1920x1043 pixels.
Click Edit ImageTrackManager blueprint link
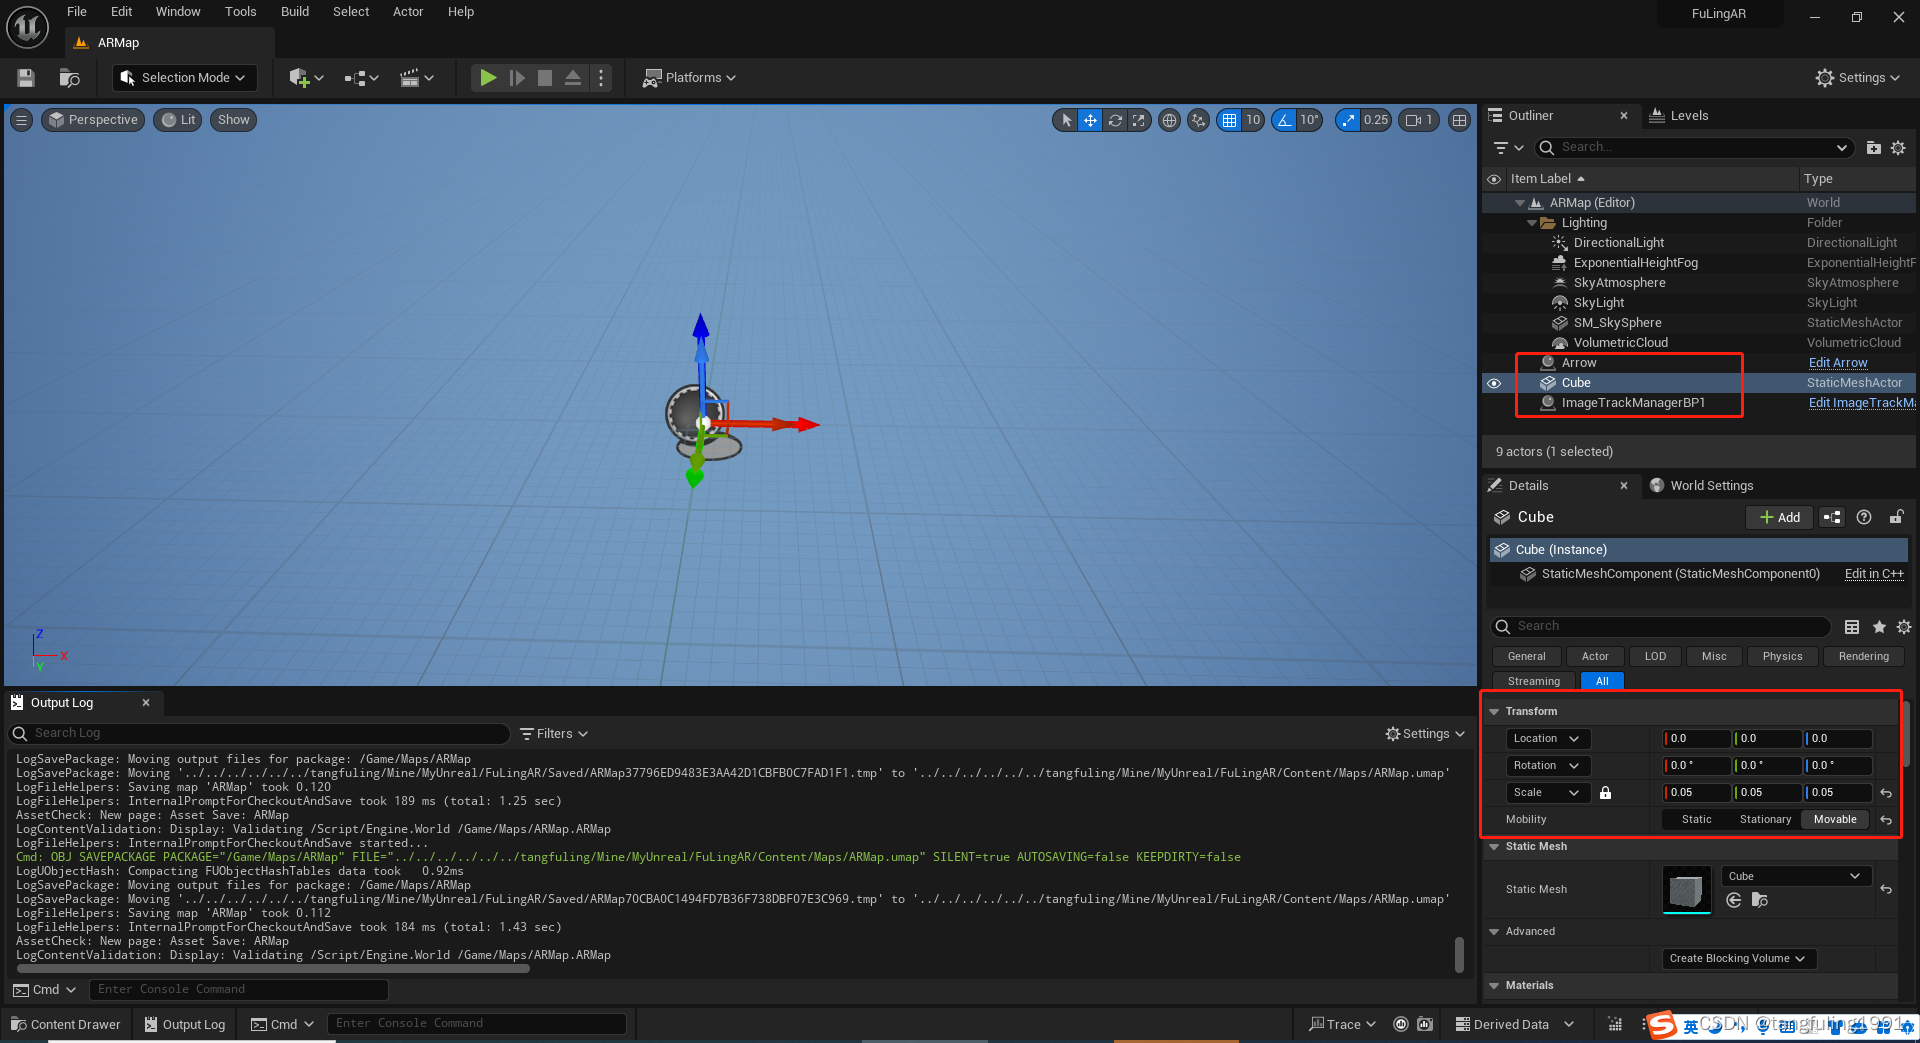[1861, 403]
